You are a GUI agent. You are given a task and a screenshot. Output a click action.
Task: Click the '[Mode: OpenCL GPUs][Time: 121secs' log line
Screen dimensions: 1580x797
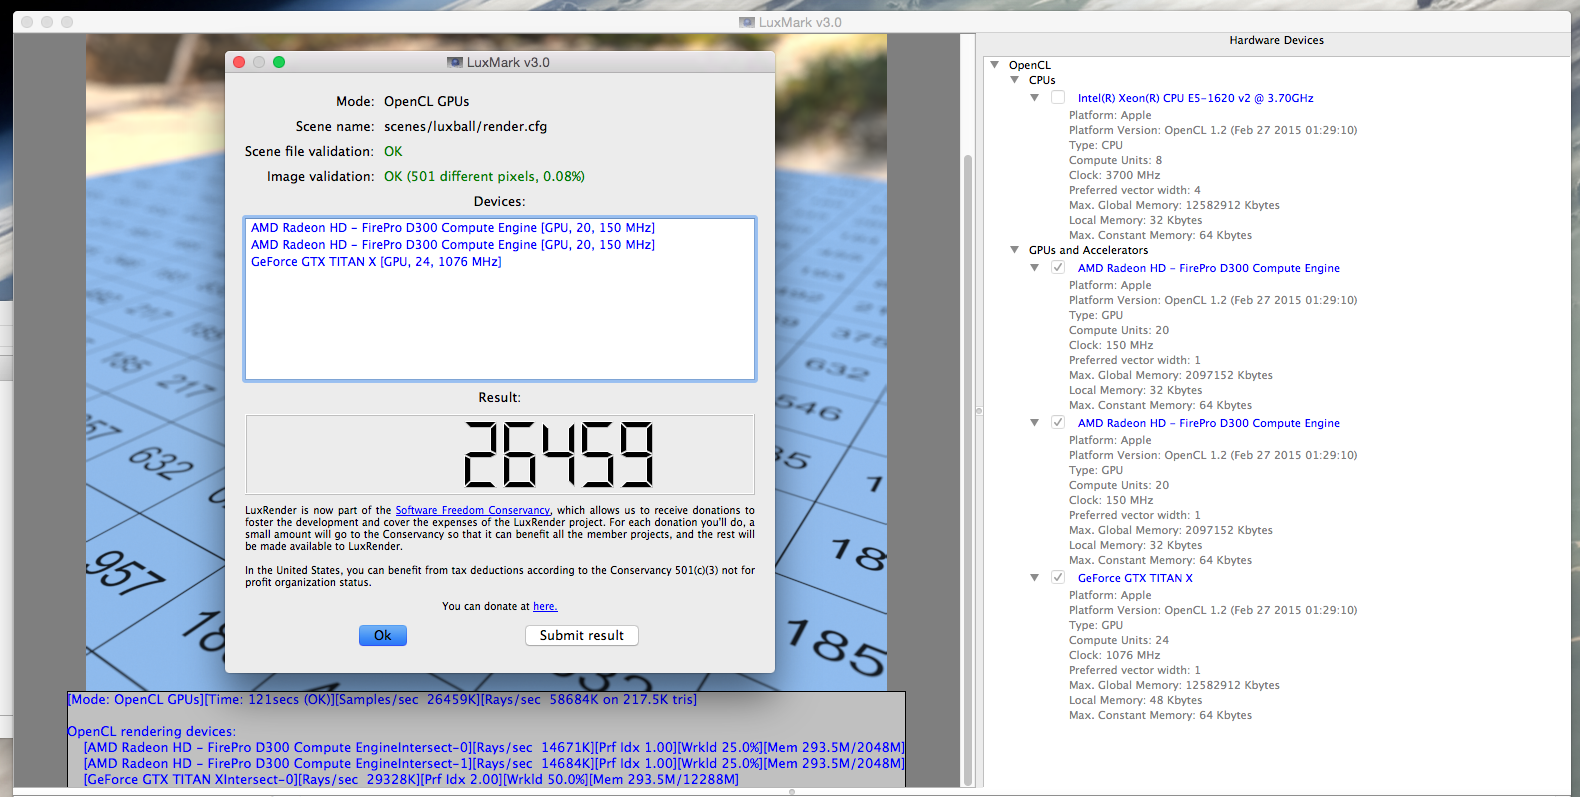click(x=382, y=700)
